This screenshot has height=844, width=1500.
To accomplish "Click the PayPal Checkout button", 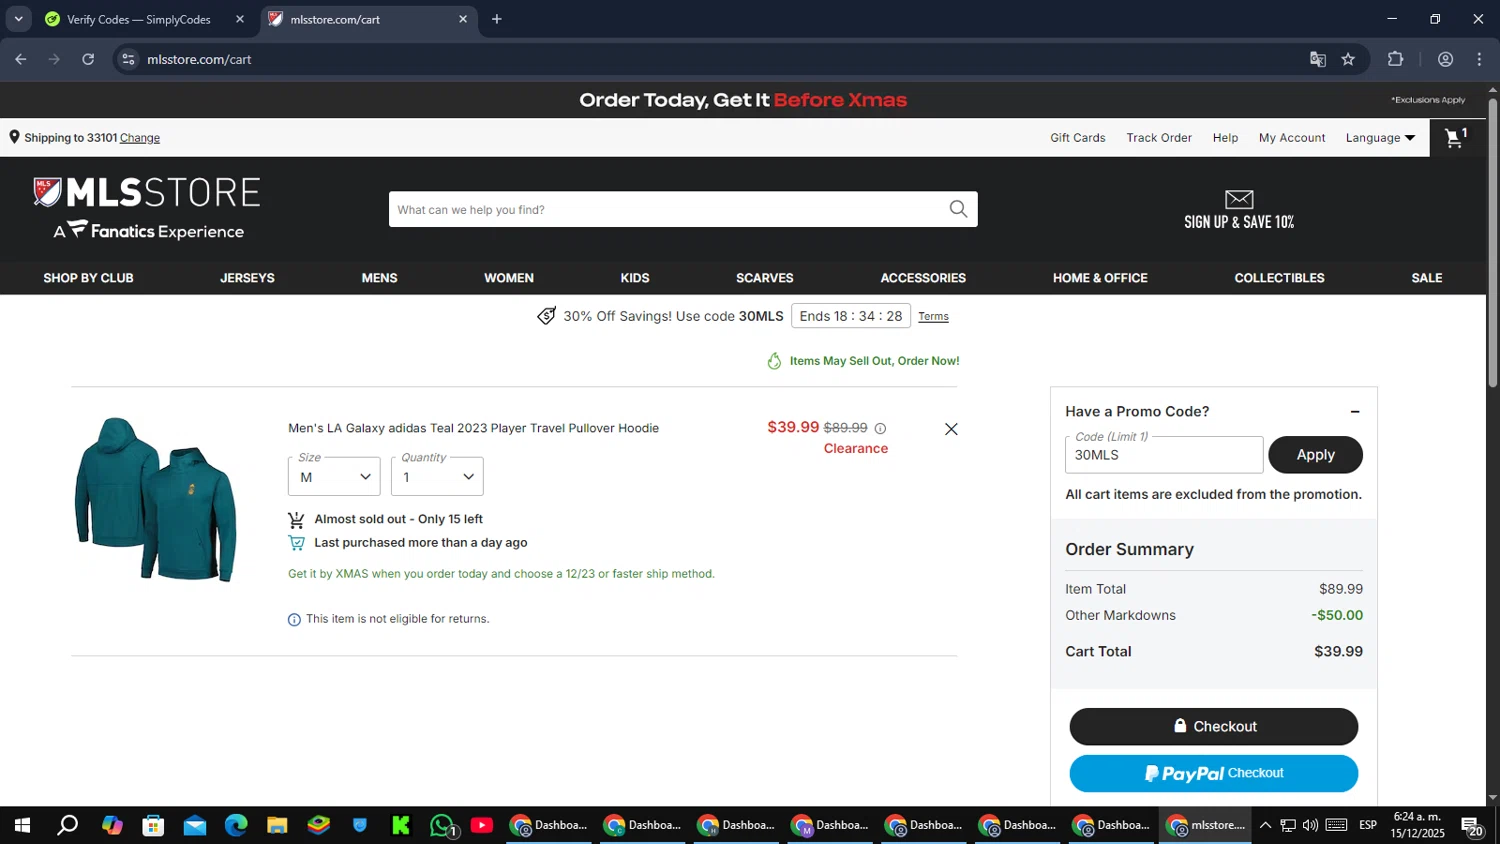I will pos(1214,773).
